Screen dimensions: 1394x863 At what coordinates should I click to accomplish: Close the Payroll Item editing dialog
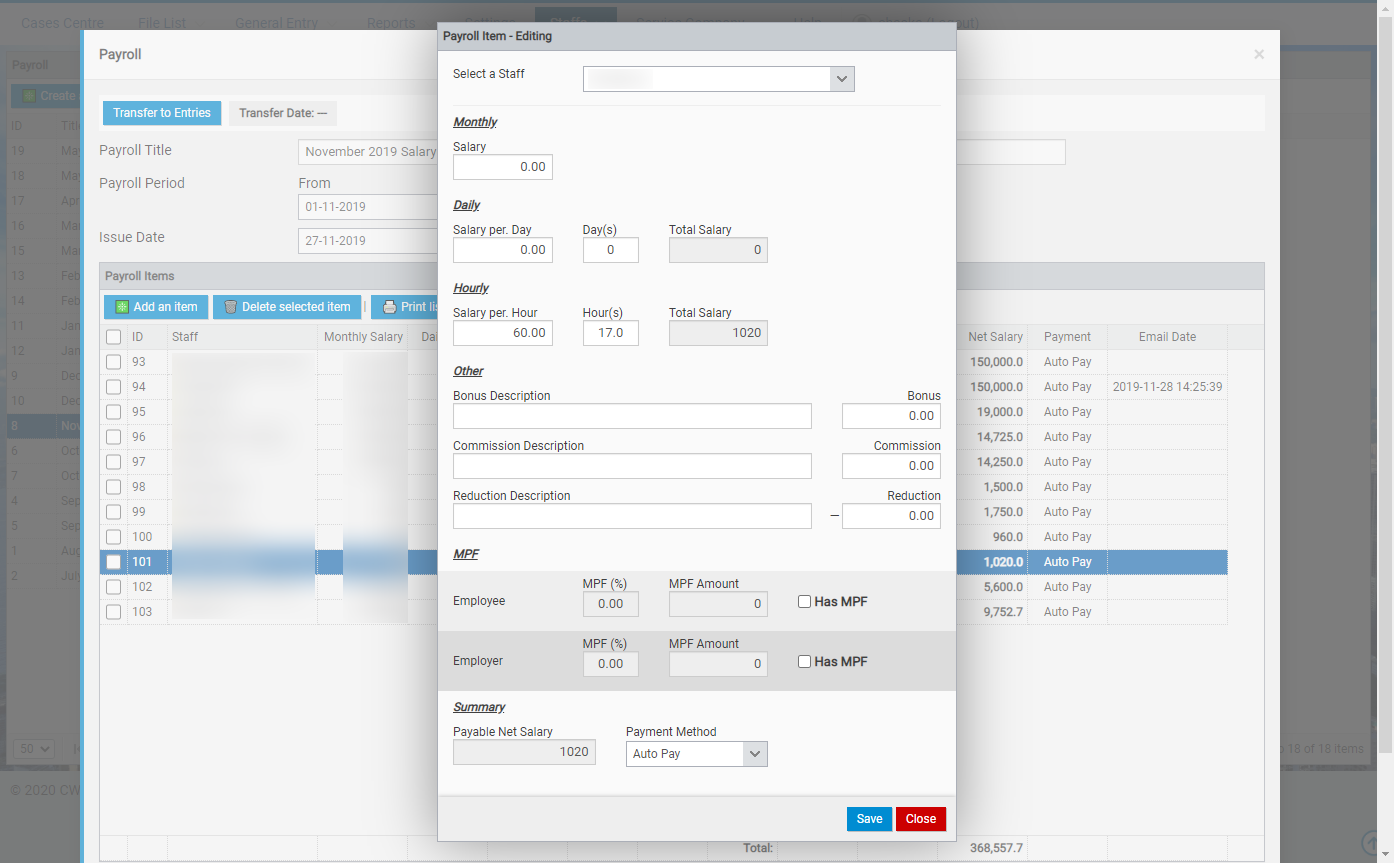point(921,819)
